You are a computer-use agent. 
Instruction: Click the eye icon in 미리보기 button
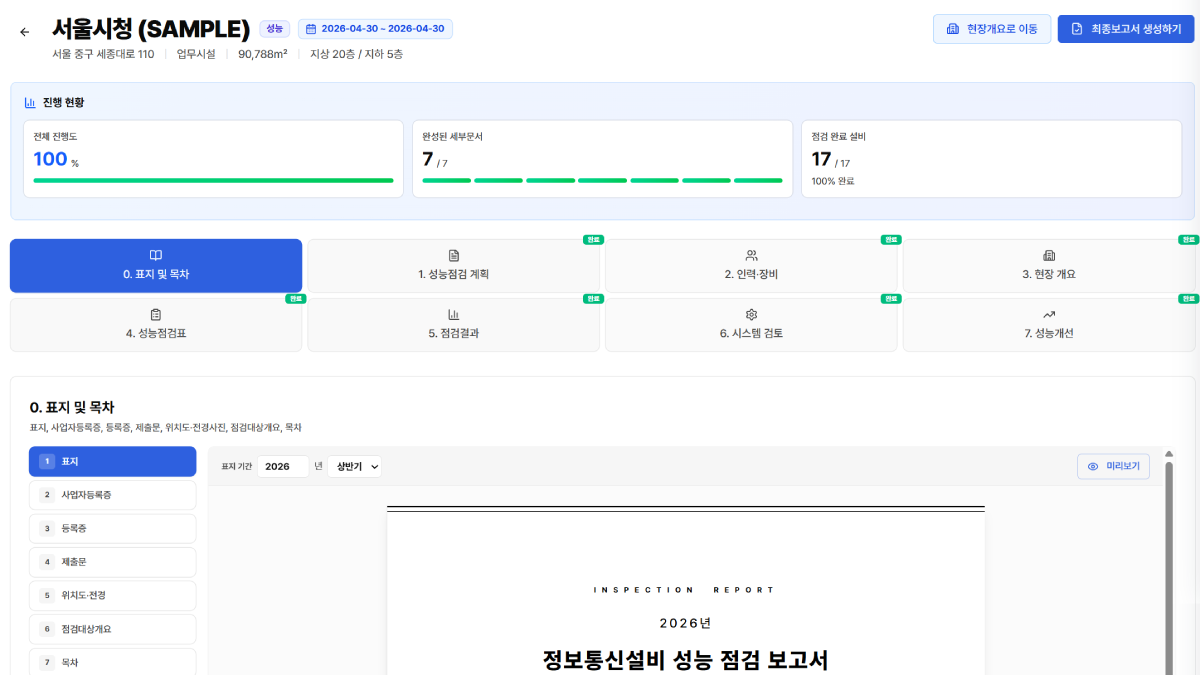coord(1093,466)
